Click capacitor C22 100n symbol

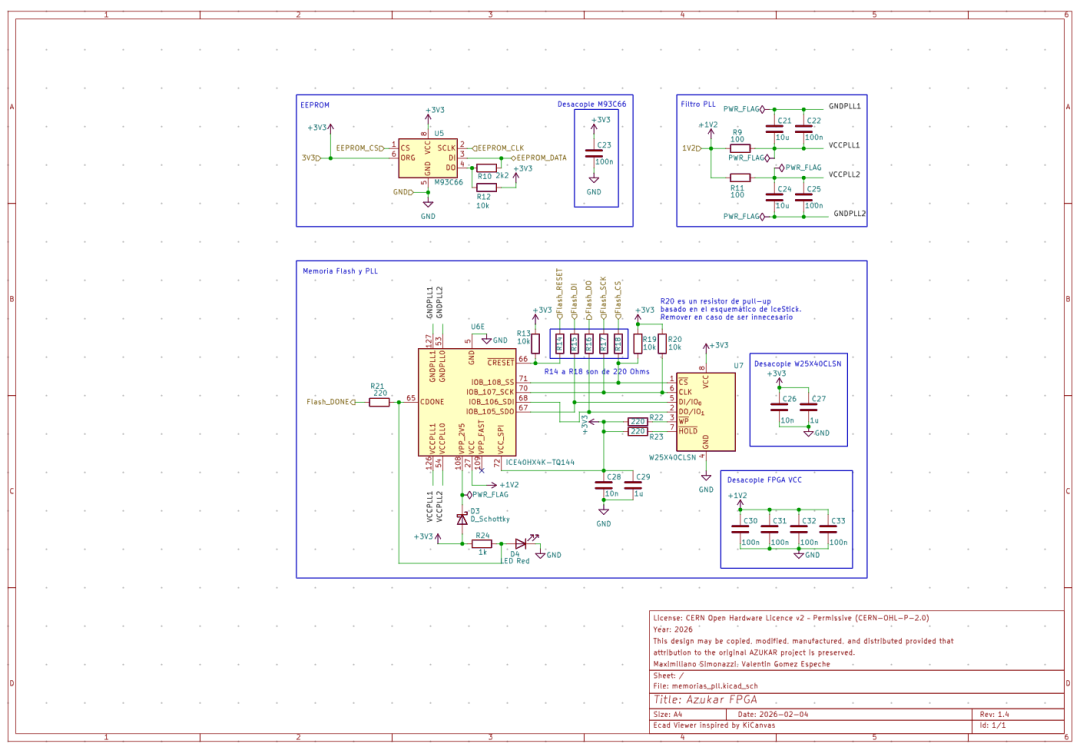(x=804, y=129)
